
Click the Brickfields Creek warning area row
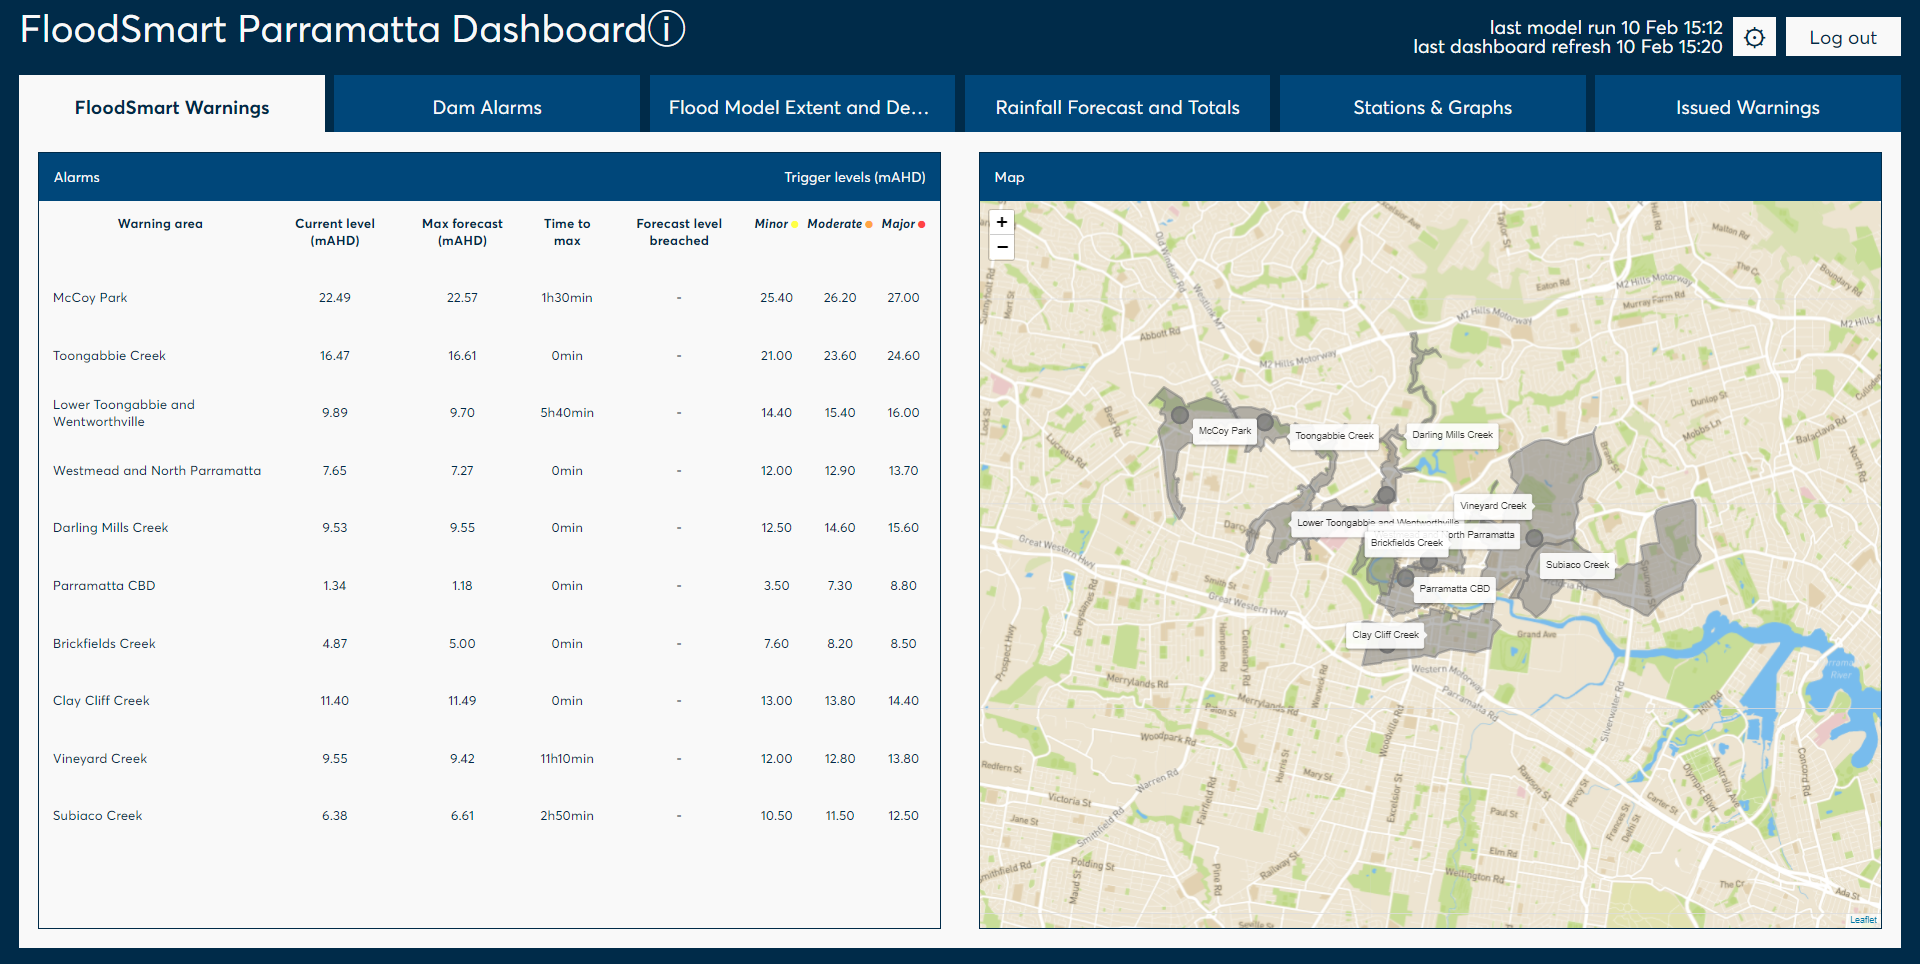tap(104, 644)
